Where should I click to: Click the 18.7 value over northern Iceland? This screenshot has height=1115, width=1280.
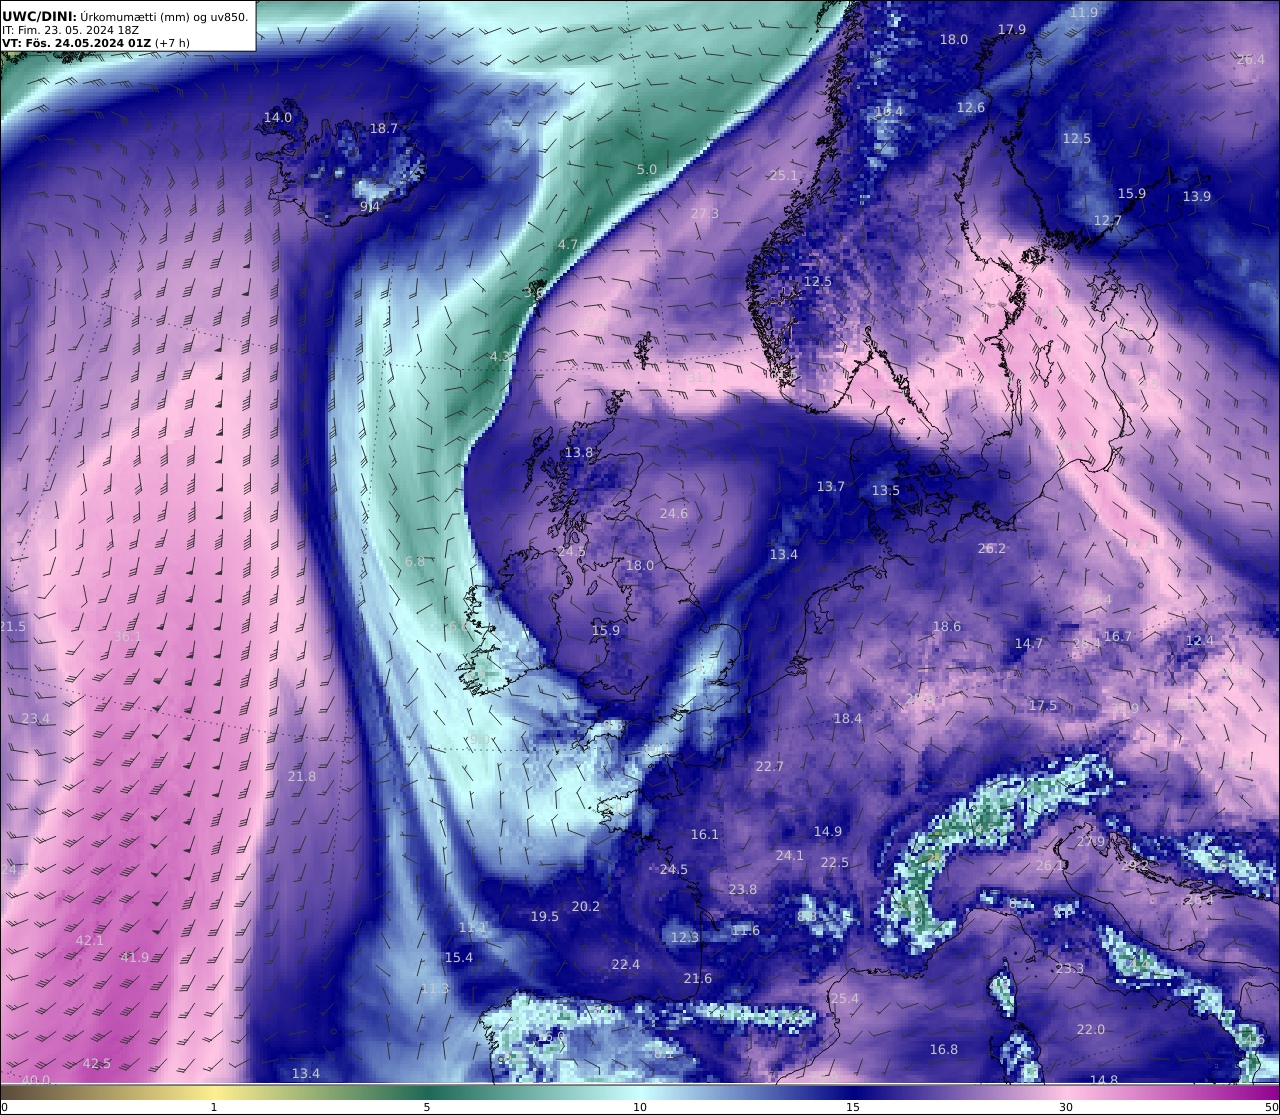[384, 128]
